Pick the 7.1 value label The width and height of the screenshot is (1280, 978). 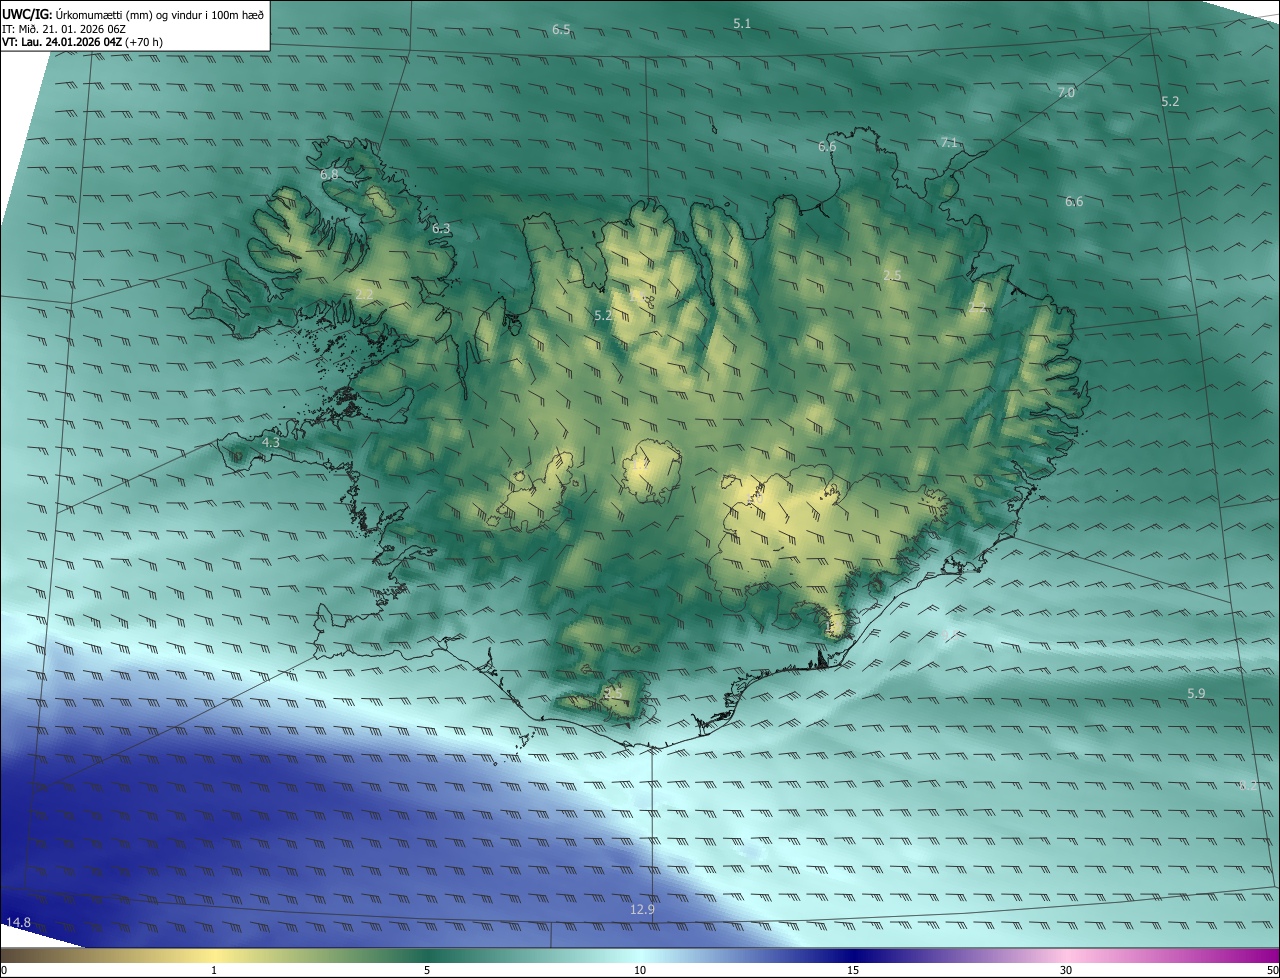[x=949, y=143]
